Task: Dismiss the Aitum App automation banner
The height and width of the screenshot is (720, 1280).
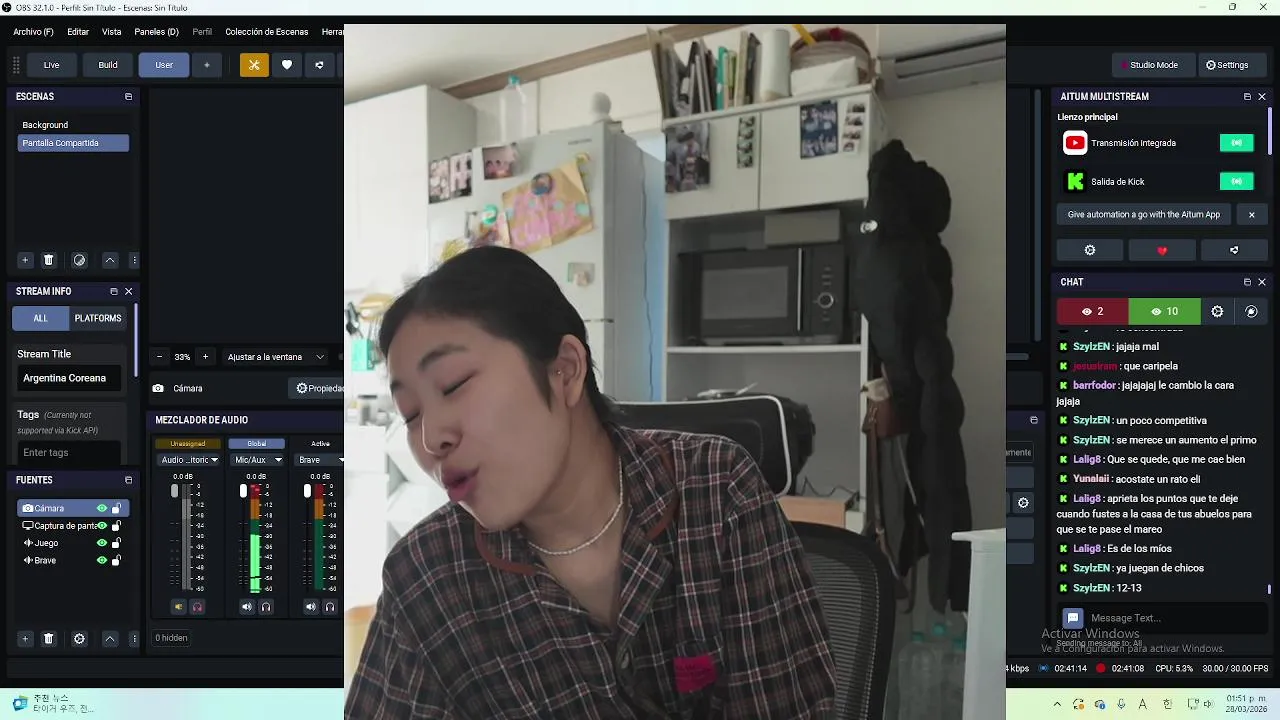Action: point(1251,215)
